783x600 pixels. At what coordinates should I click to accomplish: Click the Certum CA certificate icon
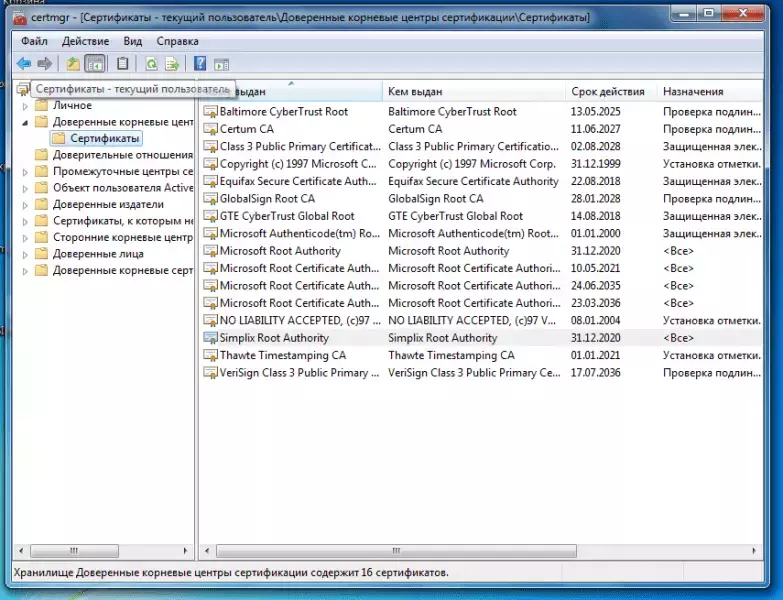point(210,129)
